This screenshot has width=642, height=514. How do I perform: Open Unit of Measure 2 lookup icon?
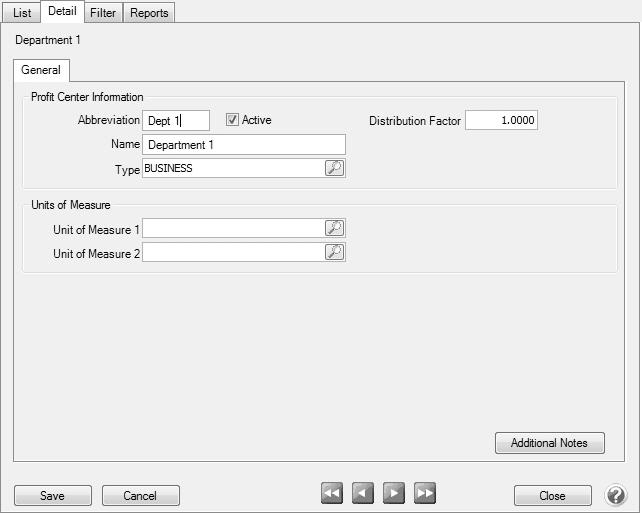(x=335, y=253)
